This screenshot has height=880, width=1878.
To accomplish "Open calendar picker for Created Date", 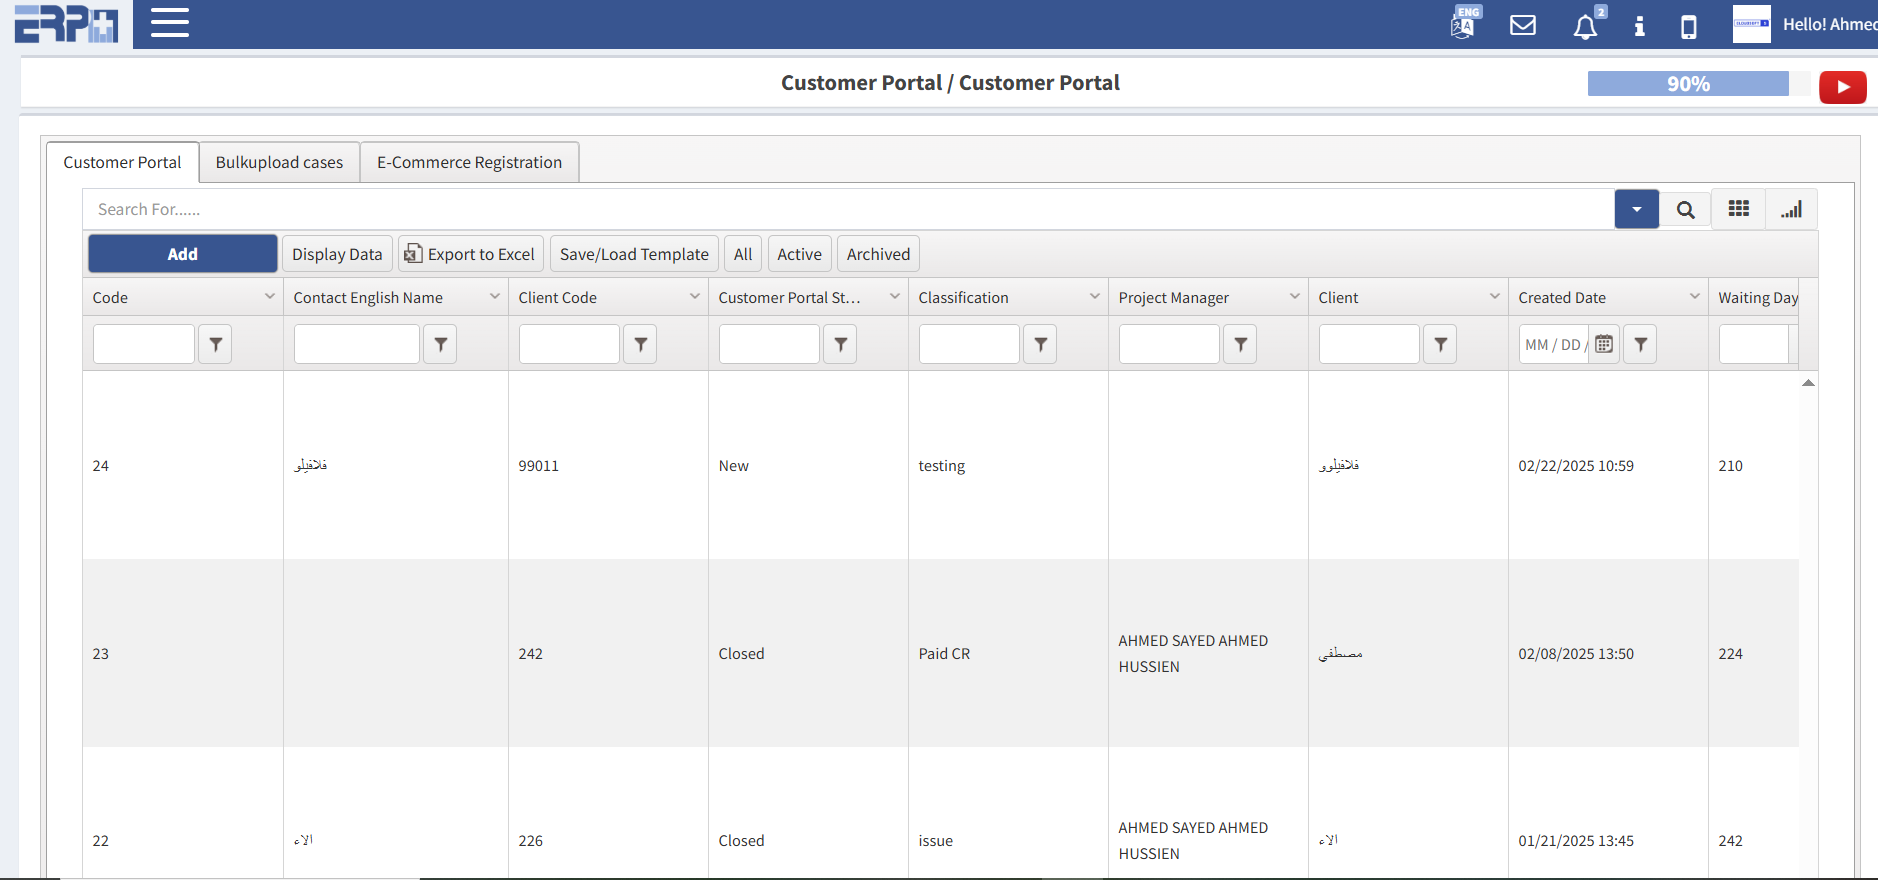I will tap(1604, 344).
